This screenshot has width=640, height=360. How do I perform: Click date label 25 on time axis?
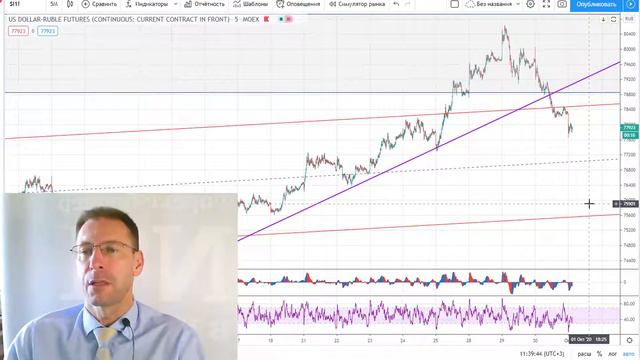pos(436,340)
